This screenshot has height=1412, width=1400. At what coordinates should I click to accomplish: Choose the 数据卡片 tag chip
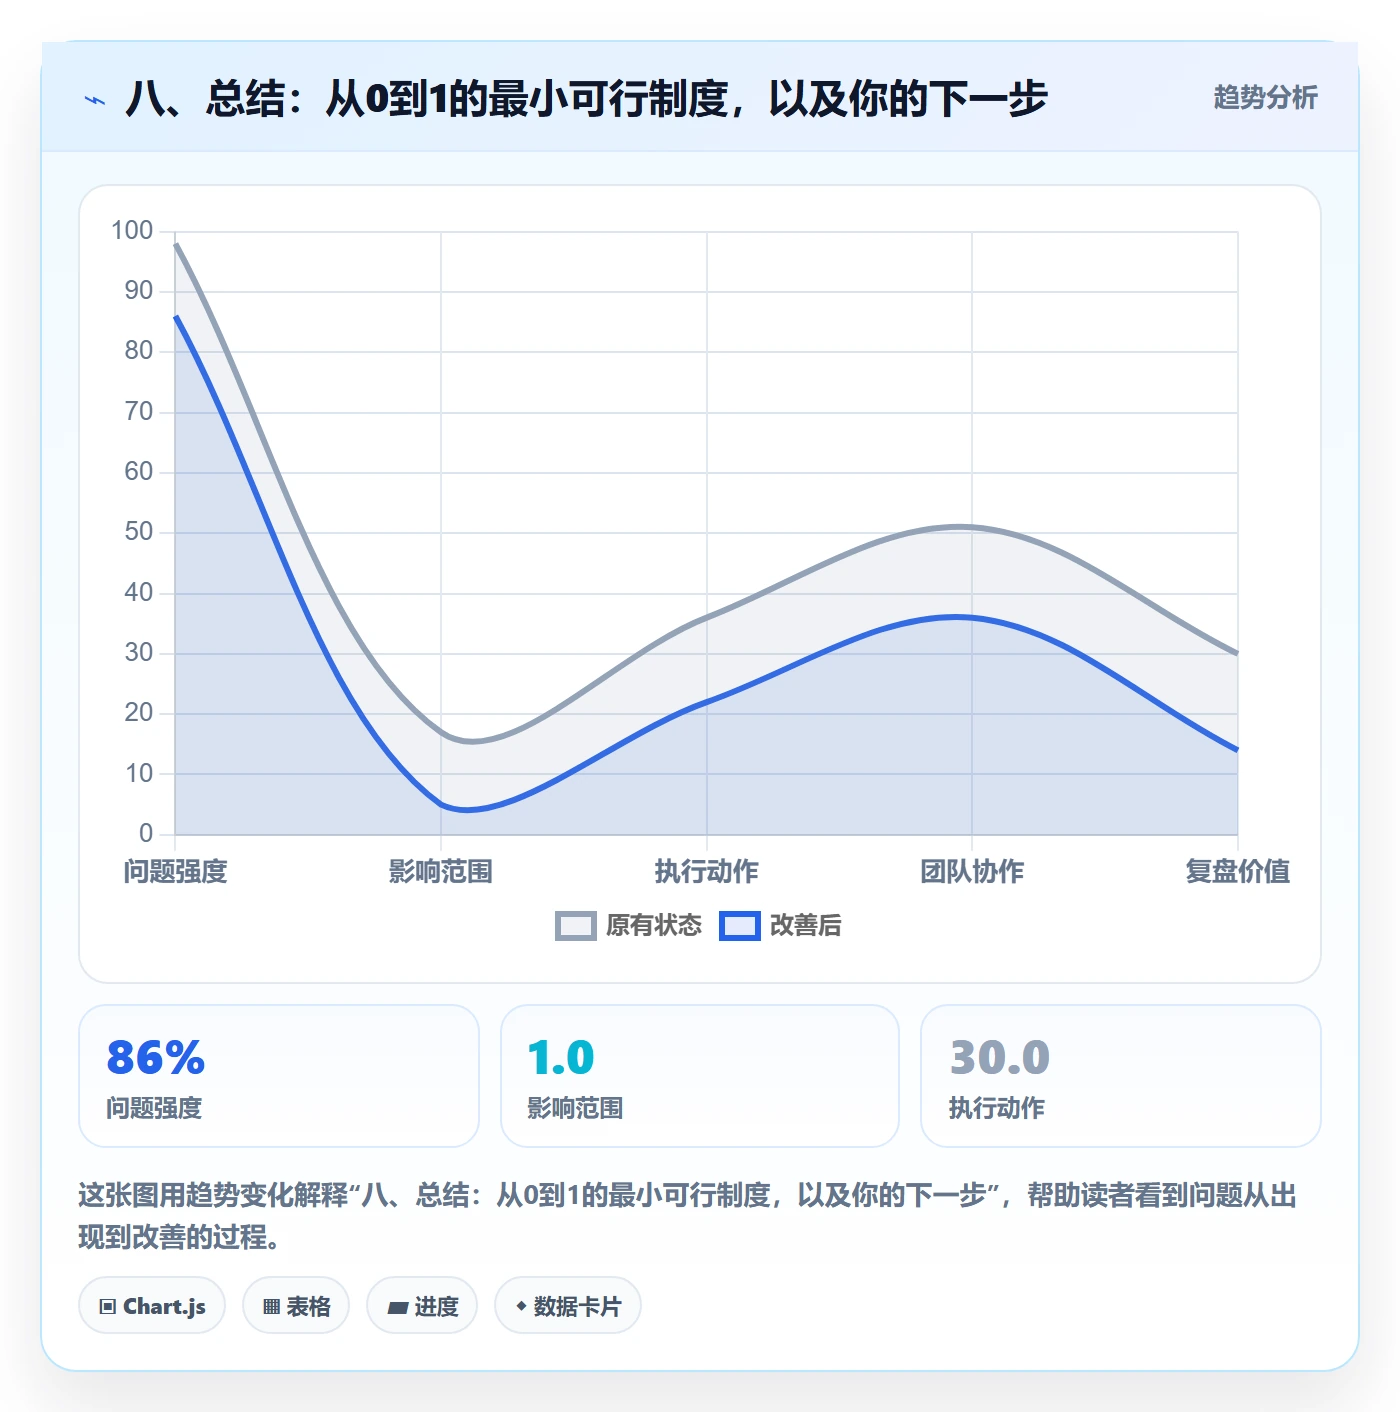coord(568,1306)
